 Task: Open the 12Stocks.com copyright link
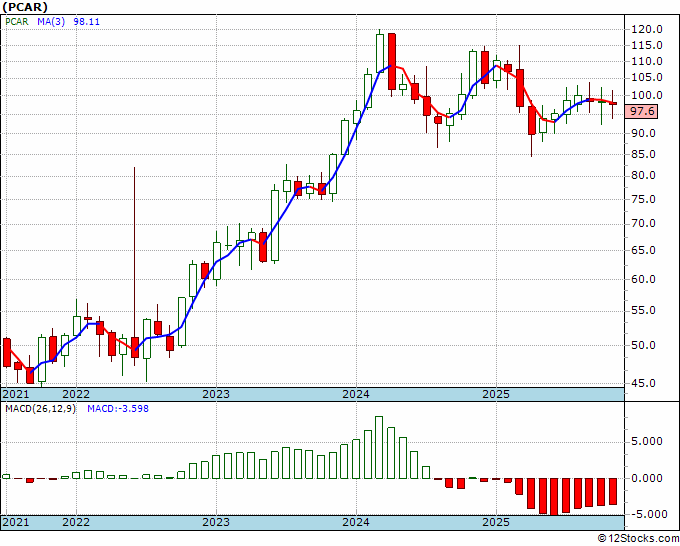(x=638, y=539)
